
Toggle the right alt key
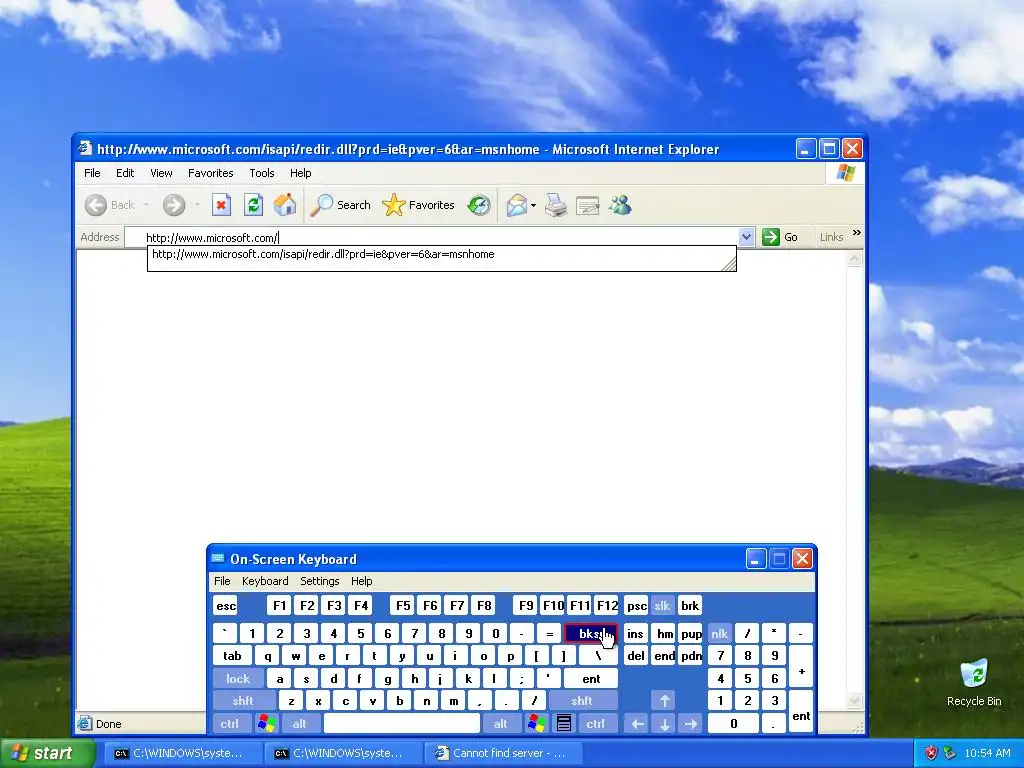(500, 724)
